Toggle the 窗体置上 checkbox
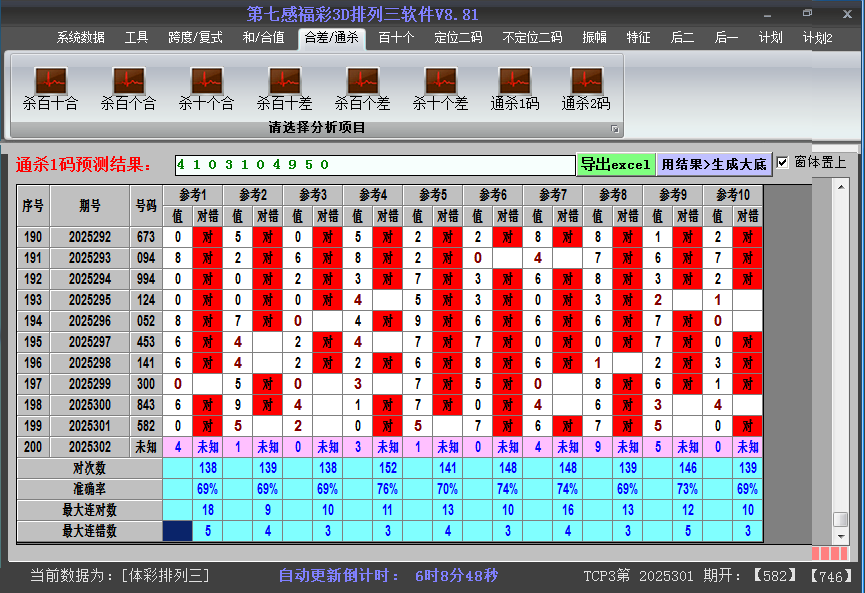The width and height of the screenshot is (865, 593). click(x=783, y=163)
